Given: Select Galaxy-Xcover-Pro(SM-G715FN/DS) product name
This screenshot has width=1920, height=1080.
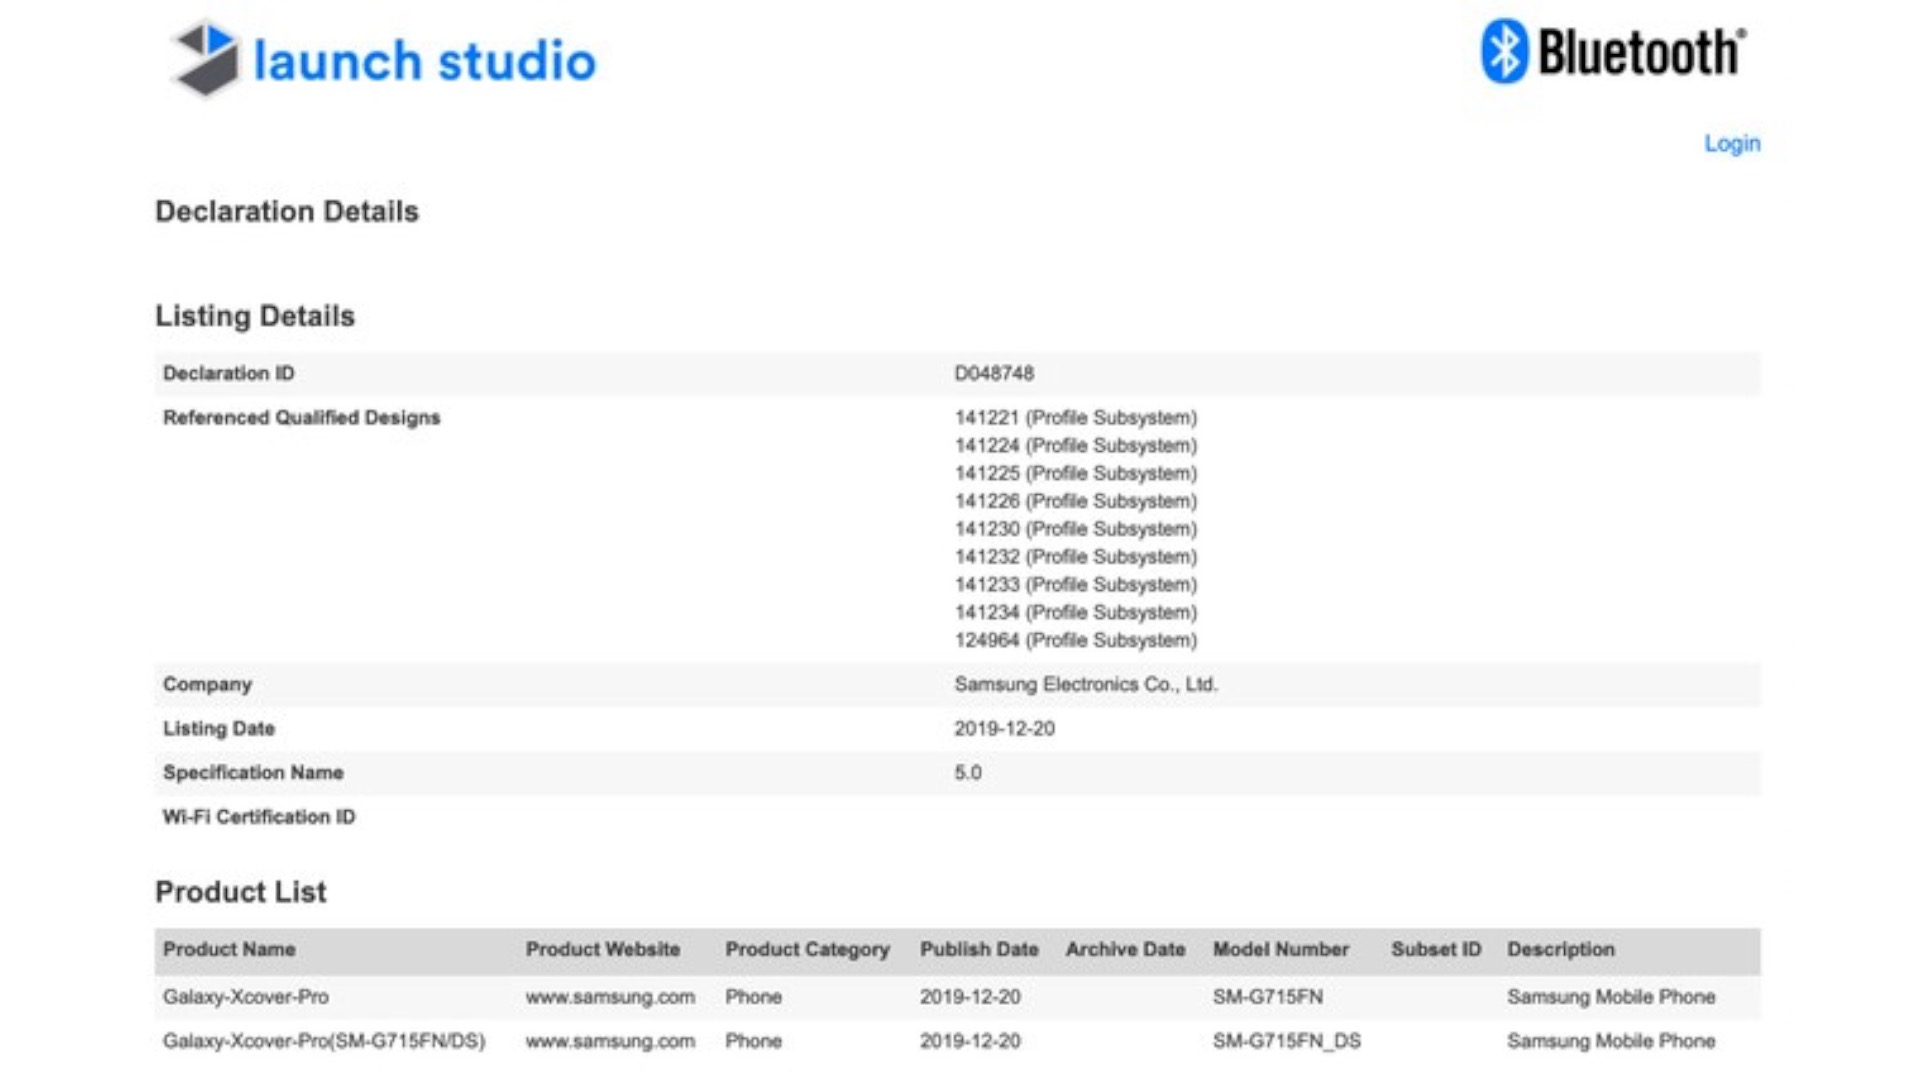Looking at the screenshot, I should pyautogui.click(x=324, y=1041).
